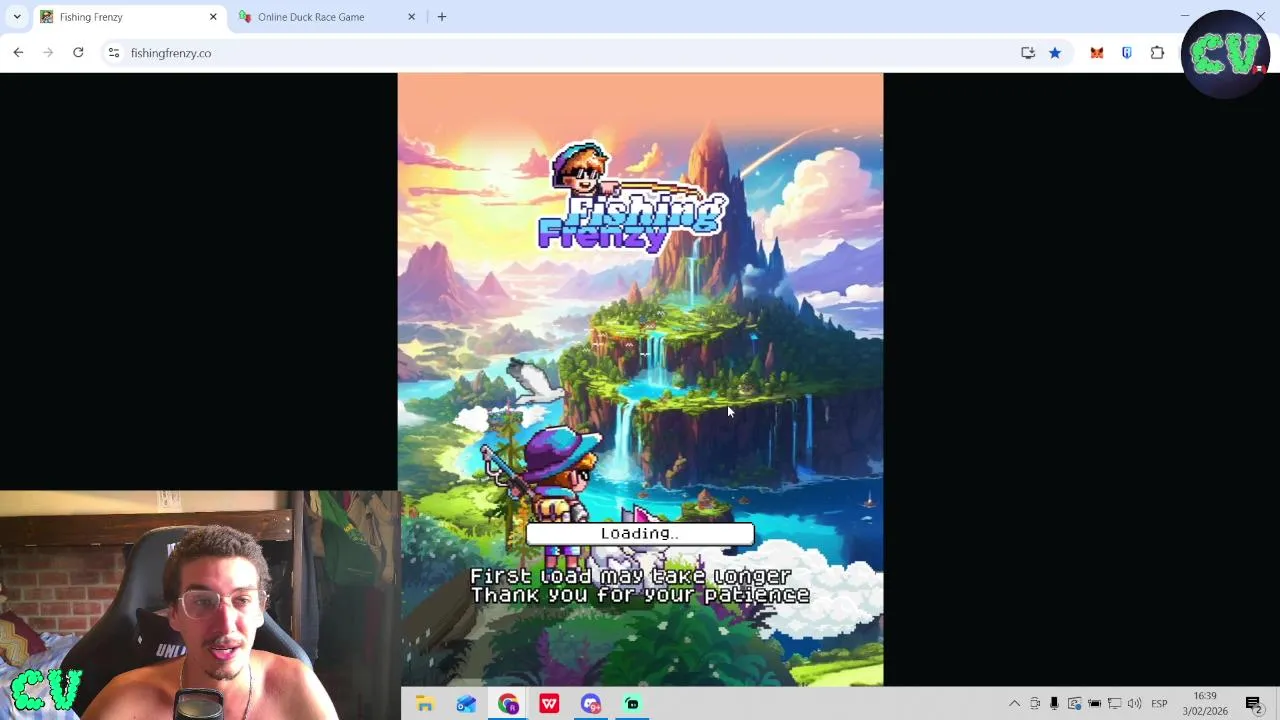Click 'First load may take longer' text

click(631, 577)
